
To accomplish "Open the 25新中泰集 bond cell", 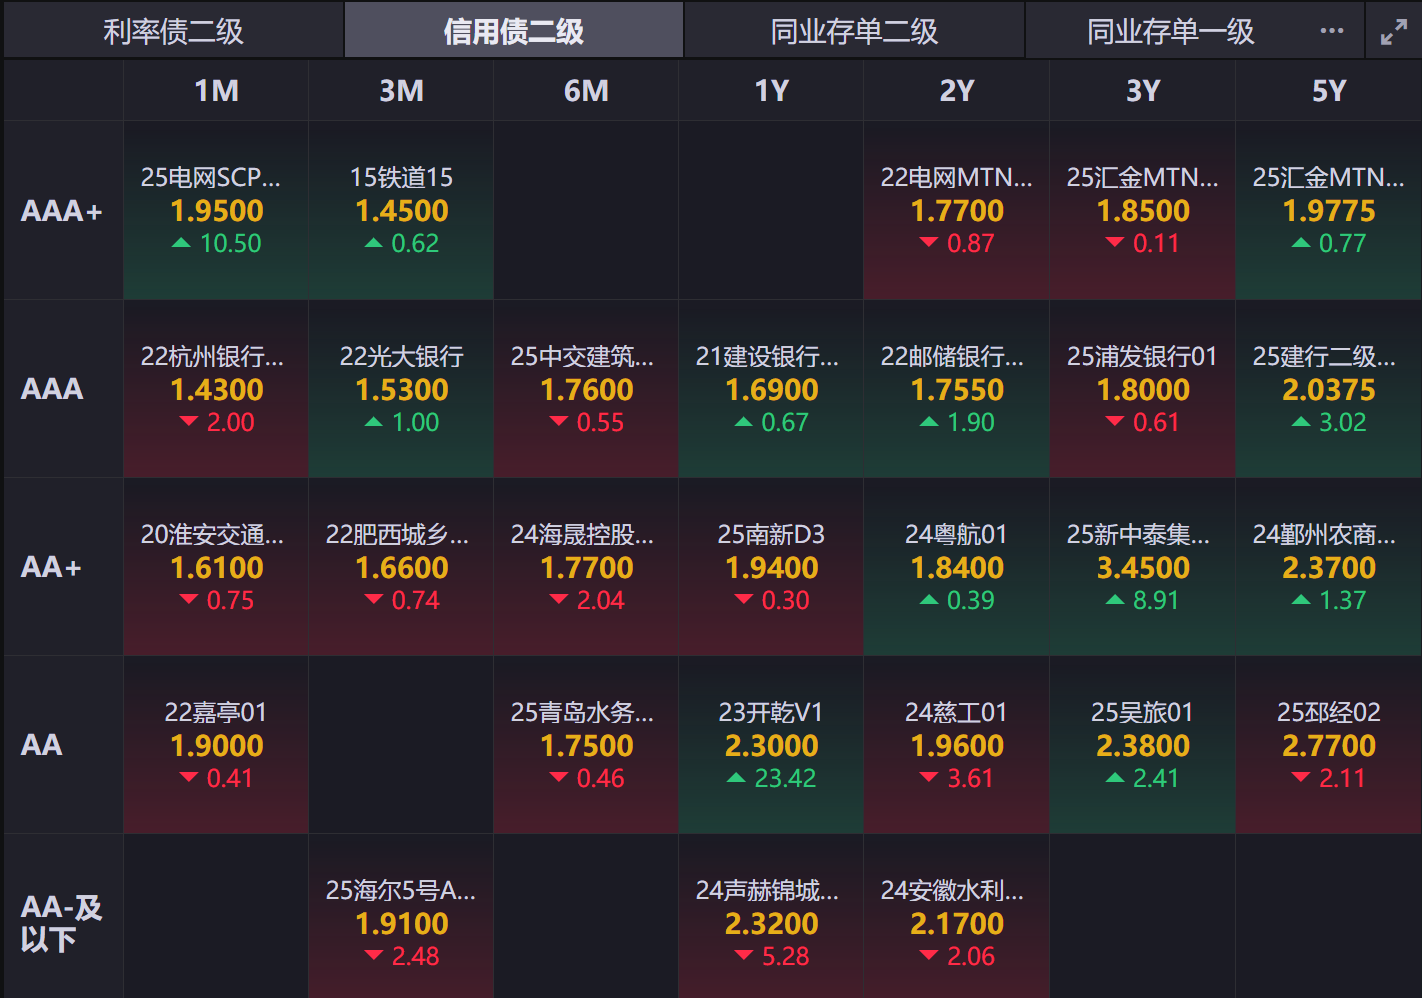I will [1143, 567].
